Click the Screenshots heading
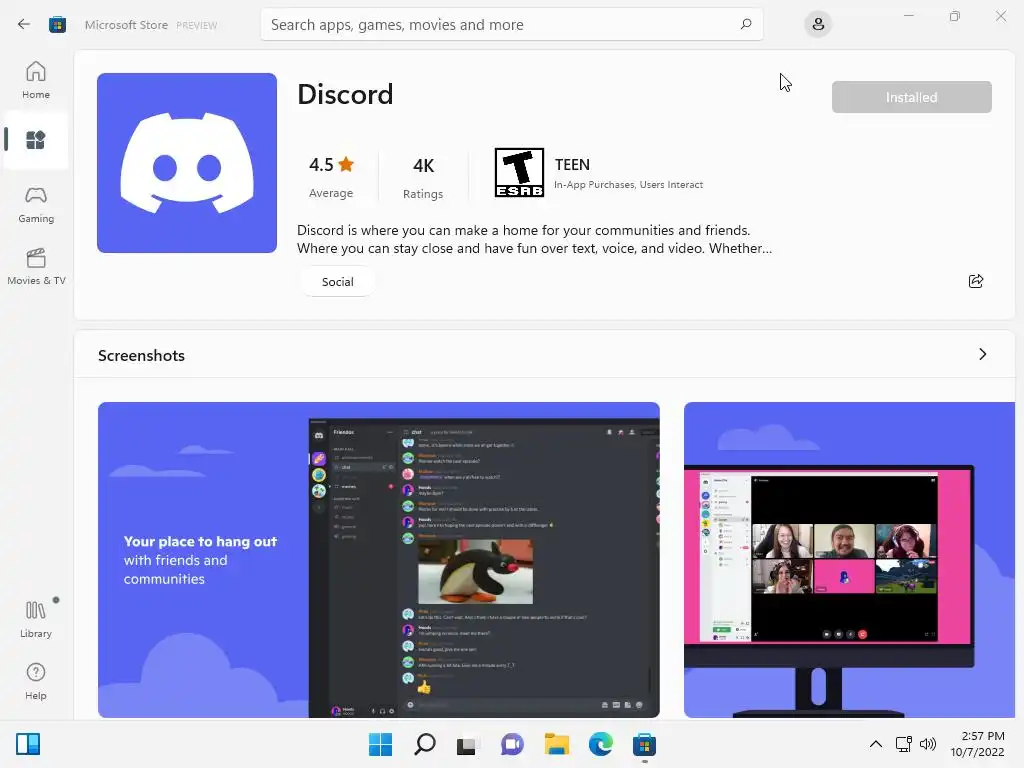 tap(141, 355)
